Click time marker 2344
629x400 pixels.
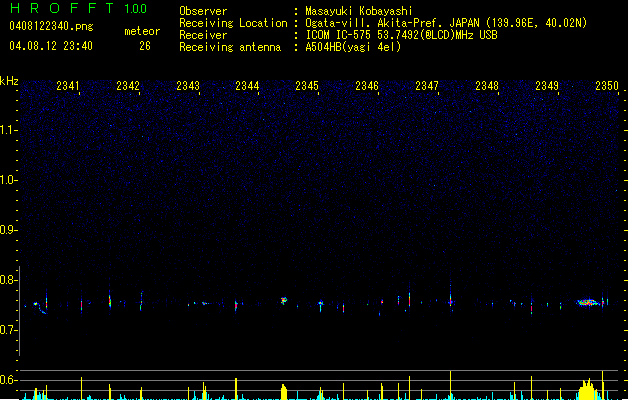click(x=247, y=86)
